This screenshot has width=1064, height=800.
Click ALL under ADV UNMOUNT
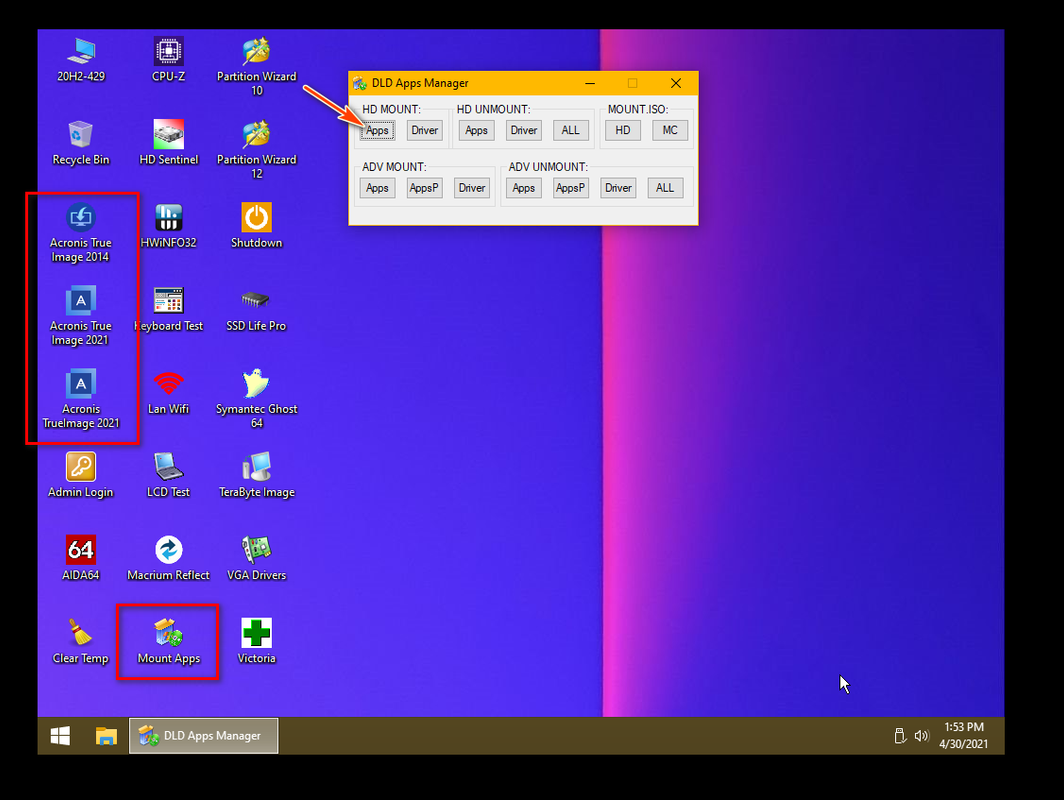tap(665, 188)
